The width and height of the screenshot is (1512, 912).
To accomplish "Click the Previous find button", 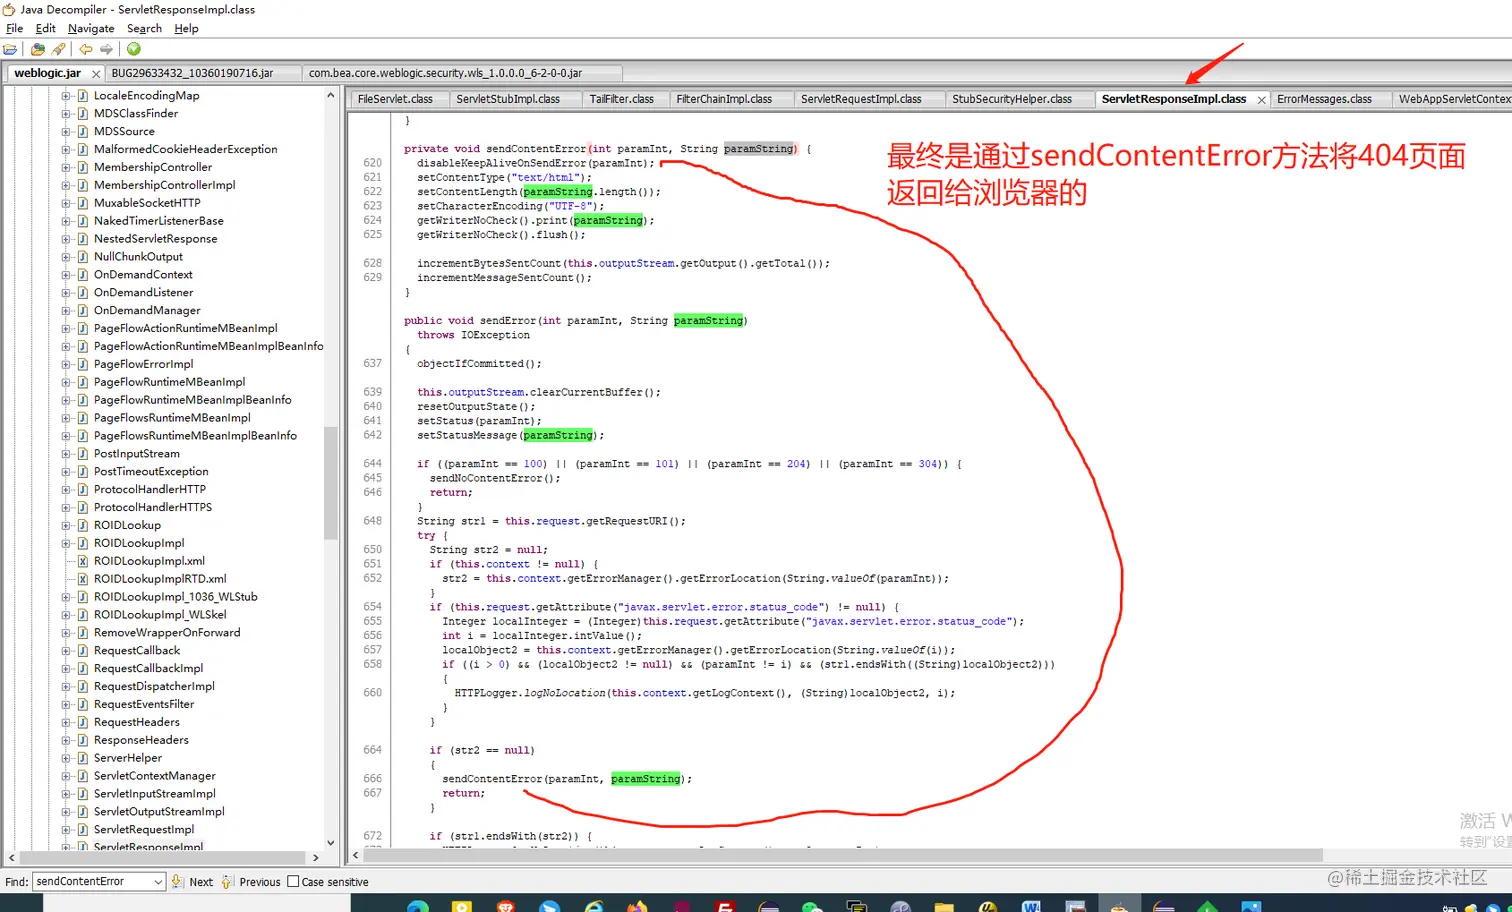I will tap(251, 882).
